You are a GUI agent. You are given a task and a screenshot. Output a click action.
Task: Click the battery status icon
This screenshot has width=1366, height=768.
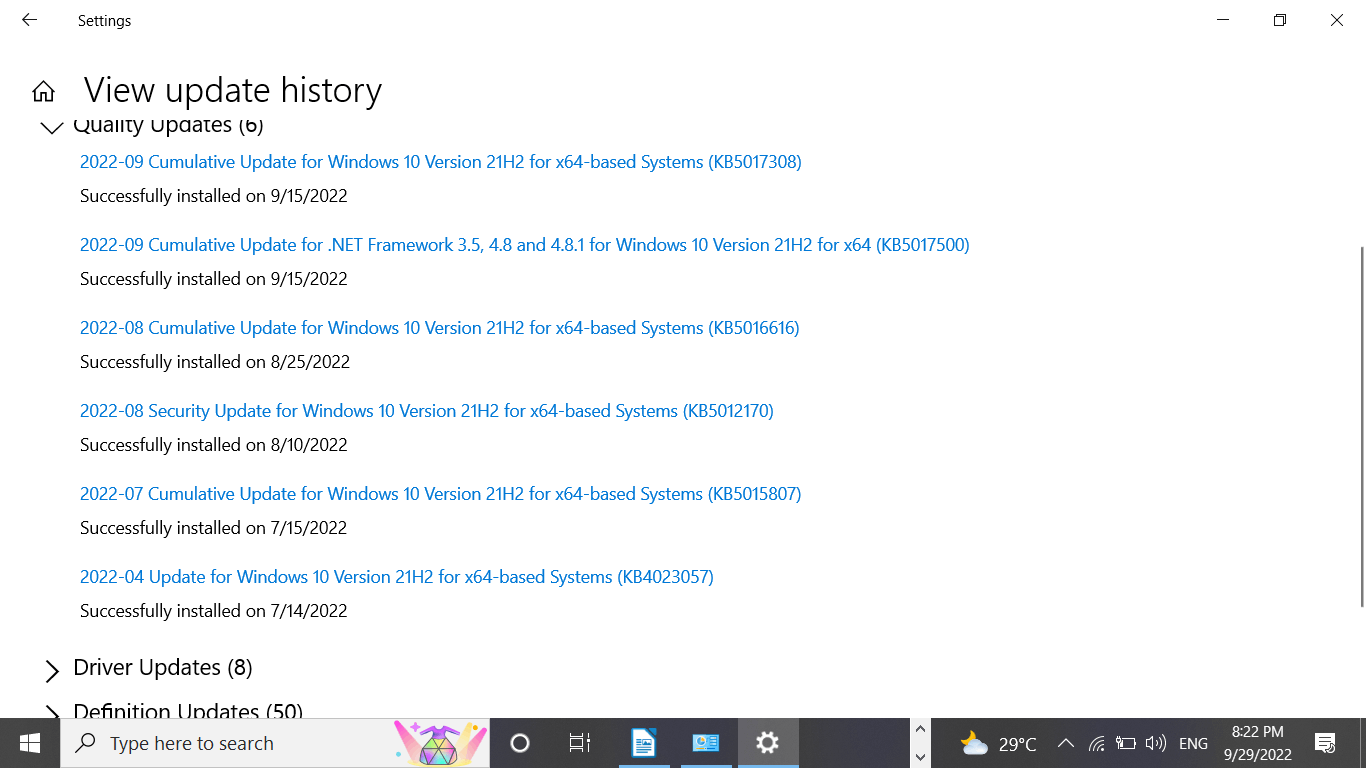[1126, 743]
